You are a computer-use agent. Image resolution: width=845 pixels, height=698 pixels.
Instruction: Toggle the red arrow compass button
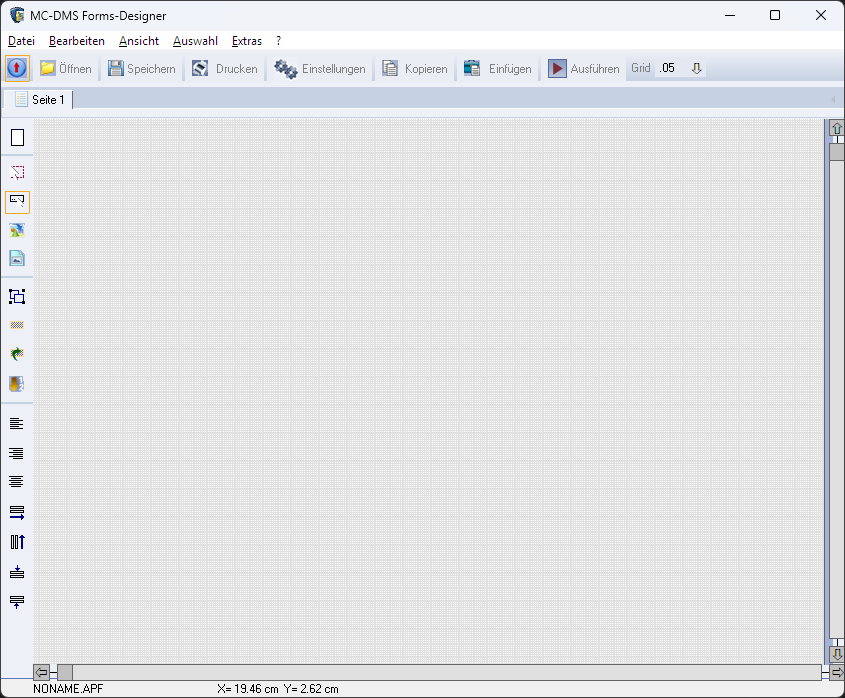click(x=17, y=69)
